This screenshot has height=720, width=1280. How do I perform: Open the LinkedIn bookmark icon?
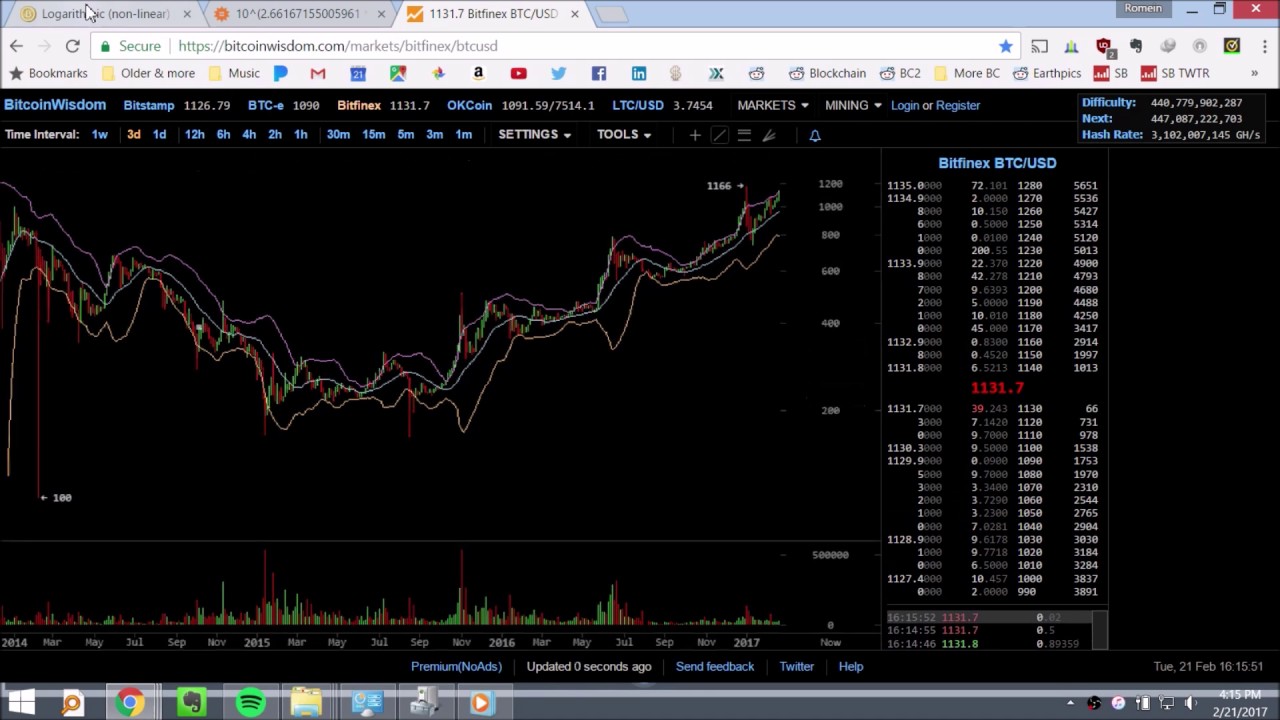click(x=638, y=73)
